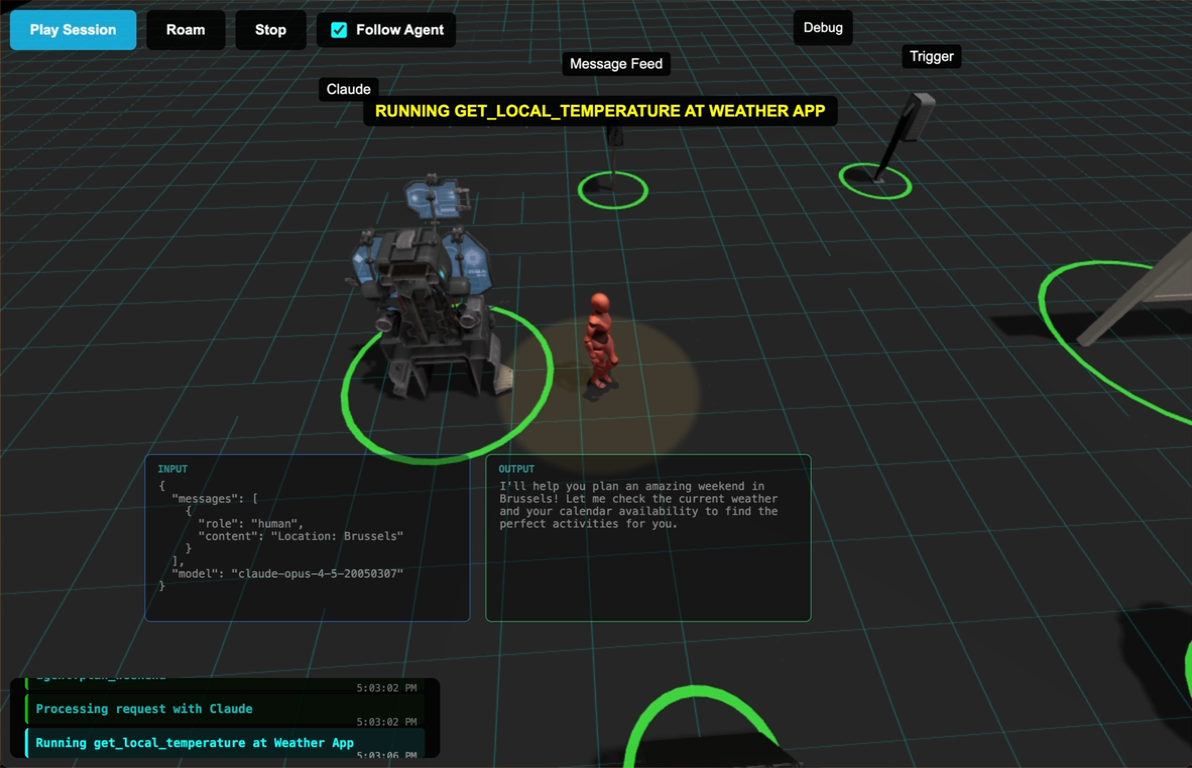Image resolution: width=1192 pixels, height=768 pixels.
Task: Click inside the OUTPUT text panel
Action: (648, 538)
